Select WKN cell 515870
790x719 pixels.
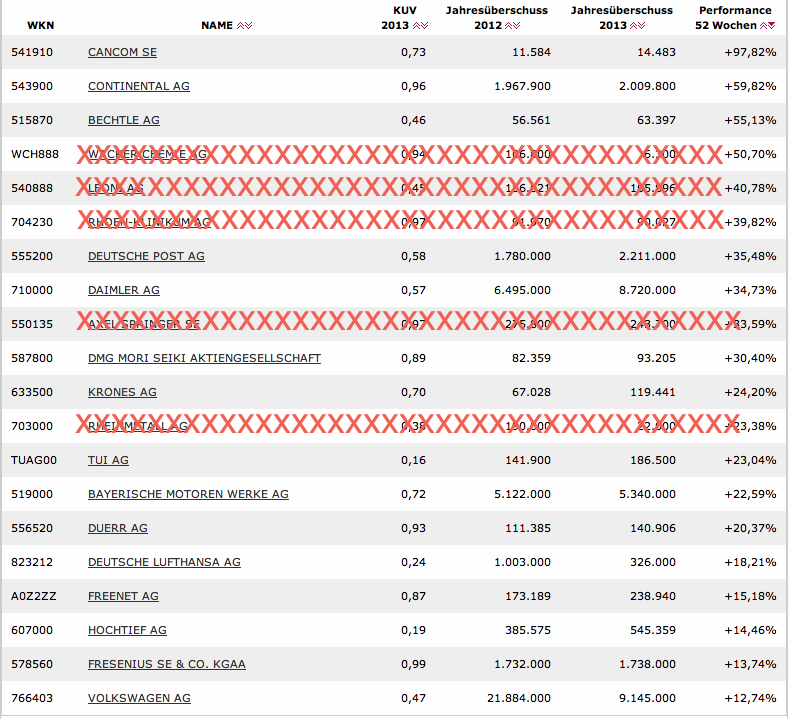click(x=32, y=120)
